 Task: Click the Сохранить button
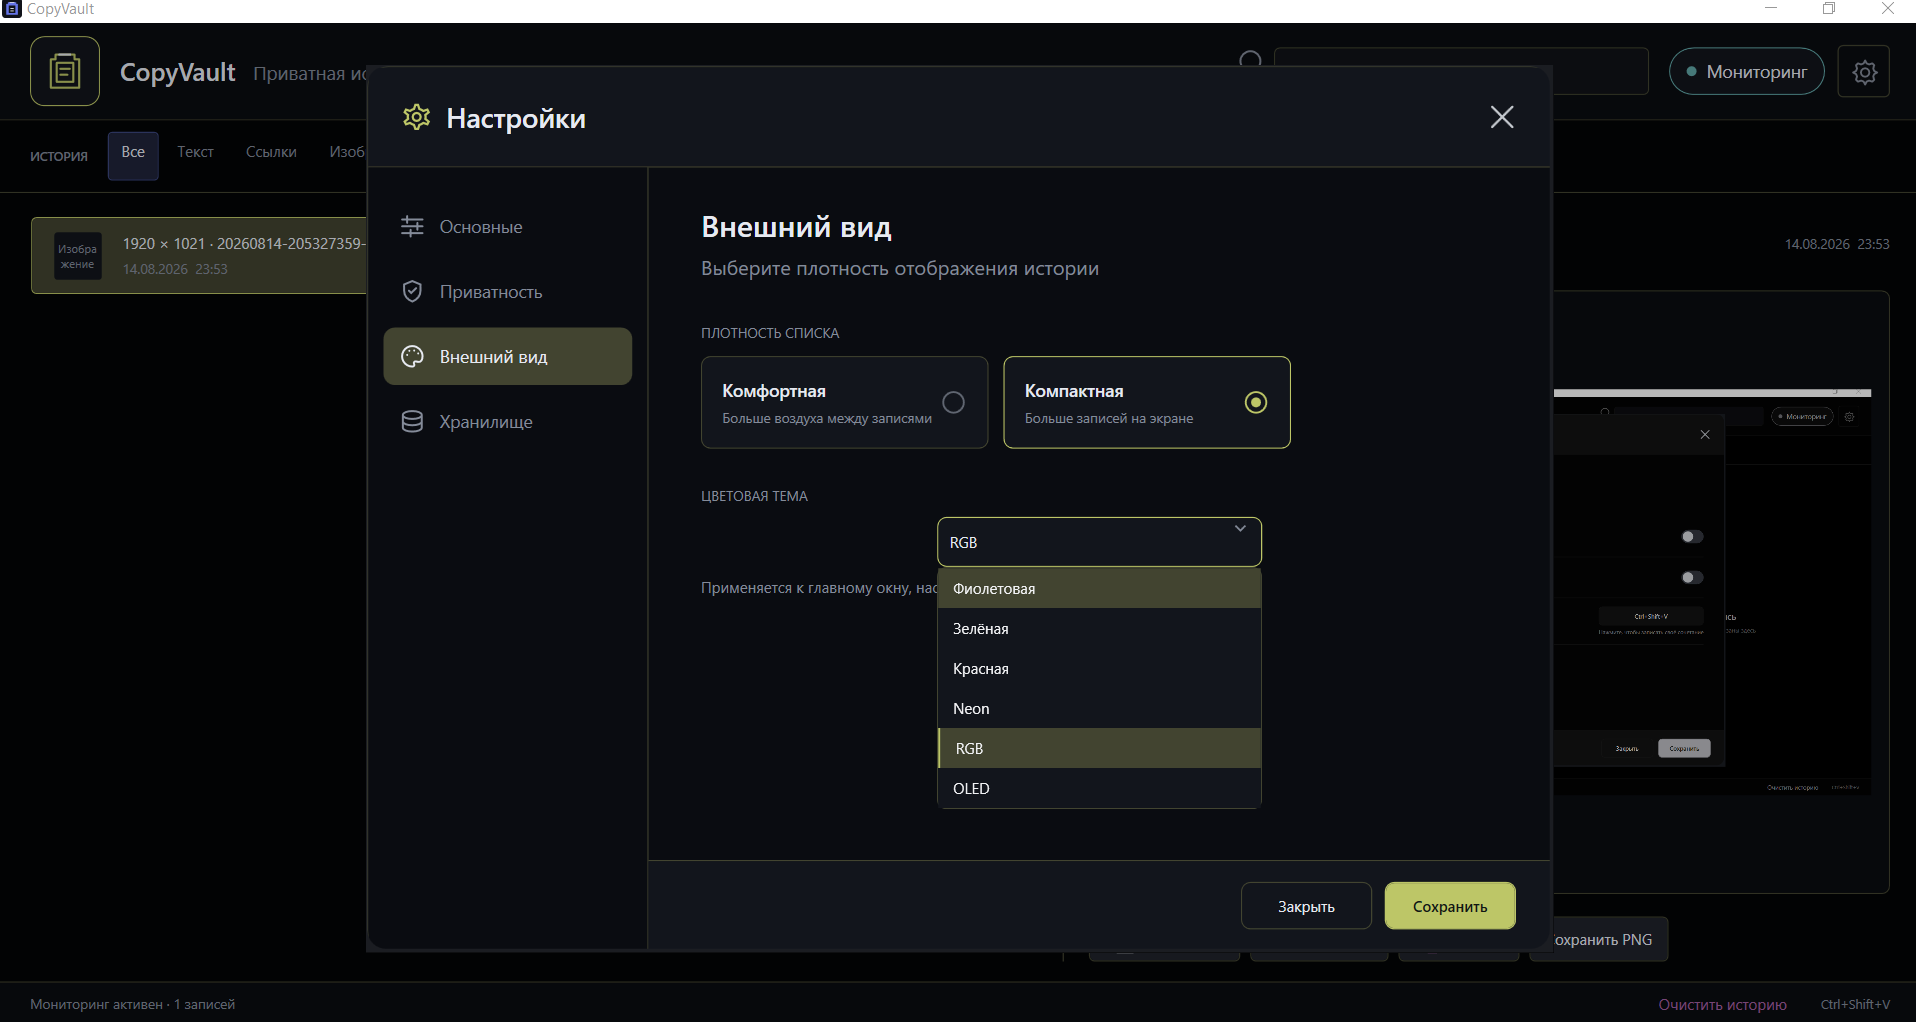pyautogui.click(x=1450, y=906)
